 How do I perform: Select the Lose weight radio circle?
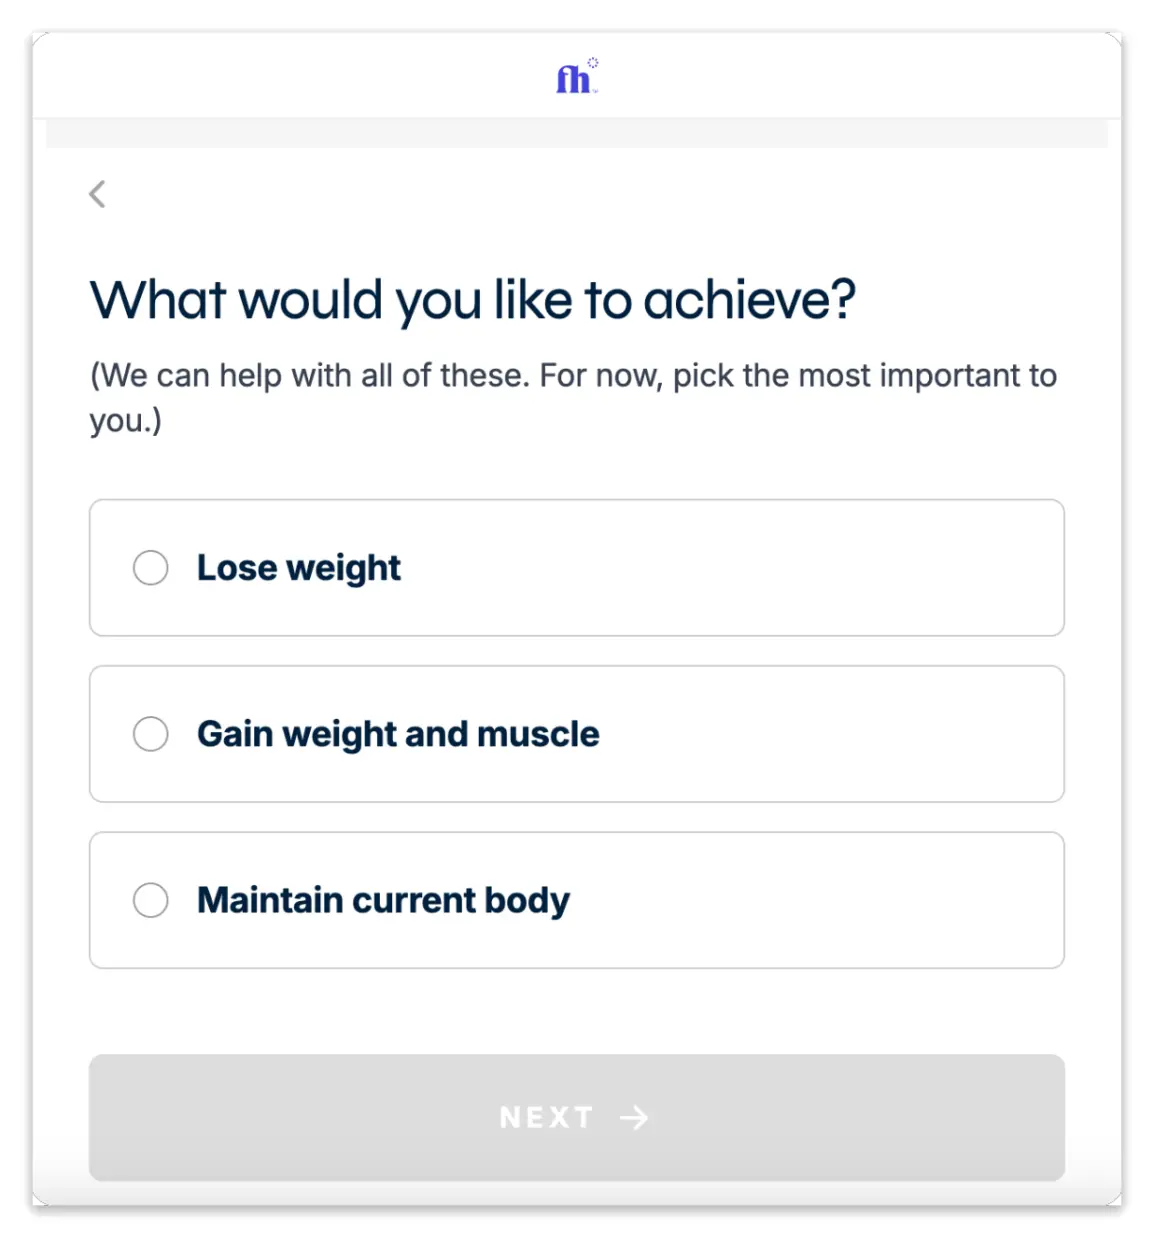click(151, 568)
